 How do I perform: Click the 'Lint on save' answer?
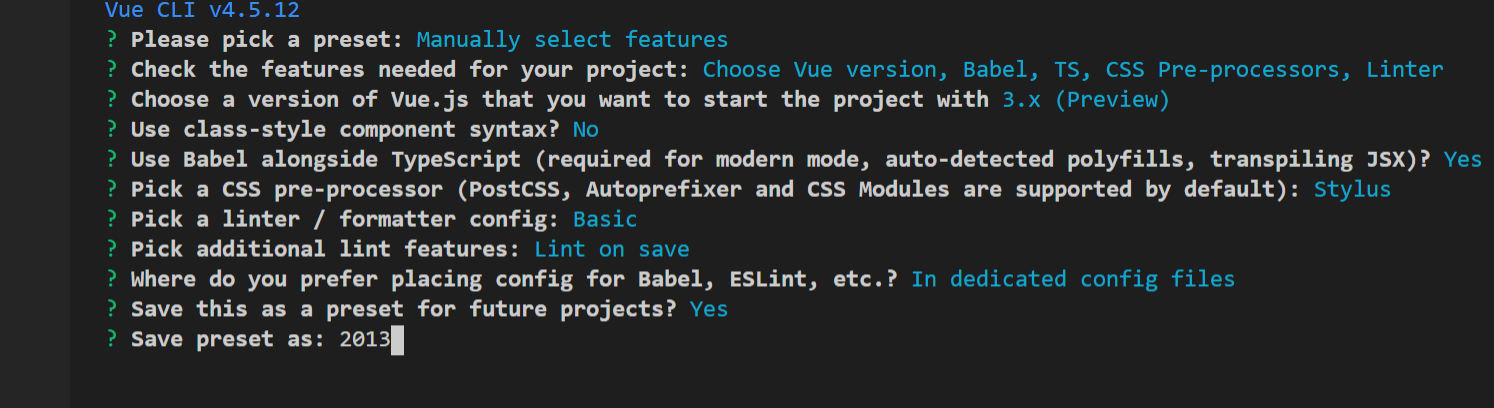point(612,250)
